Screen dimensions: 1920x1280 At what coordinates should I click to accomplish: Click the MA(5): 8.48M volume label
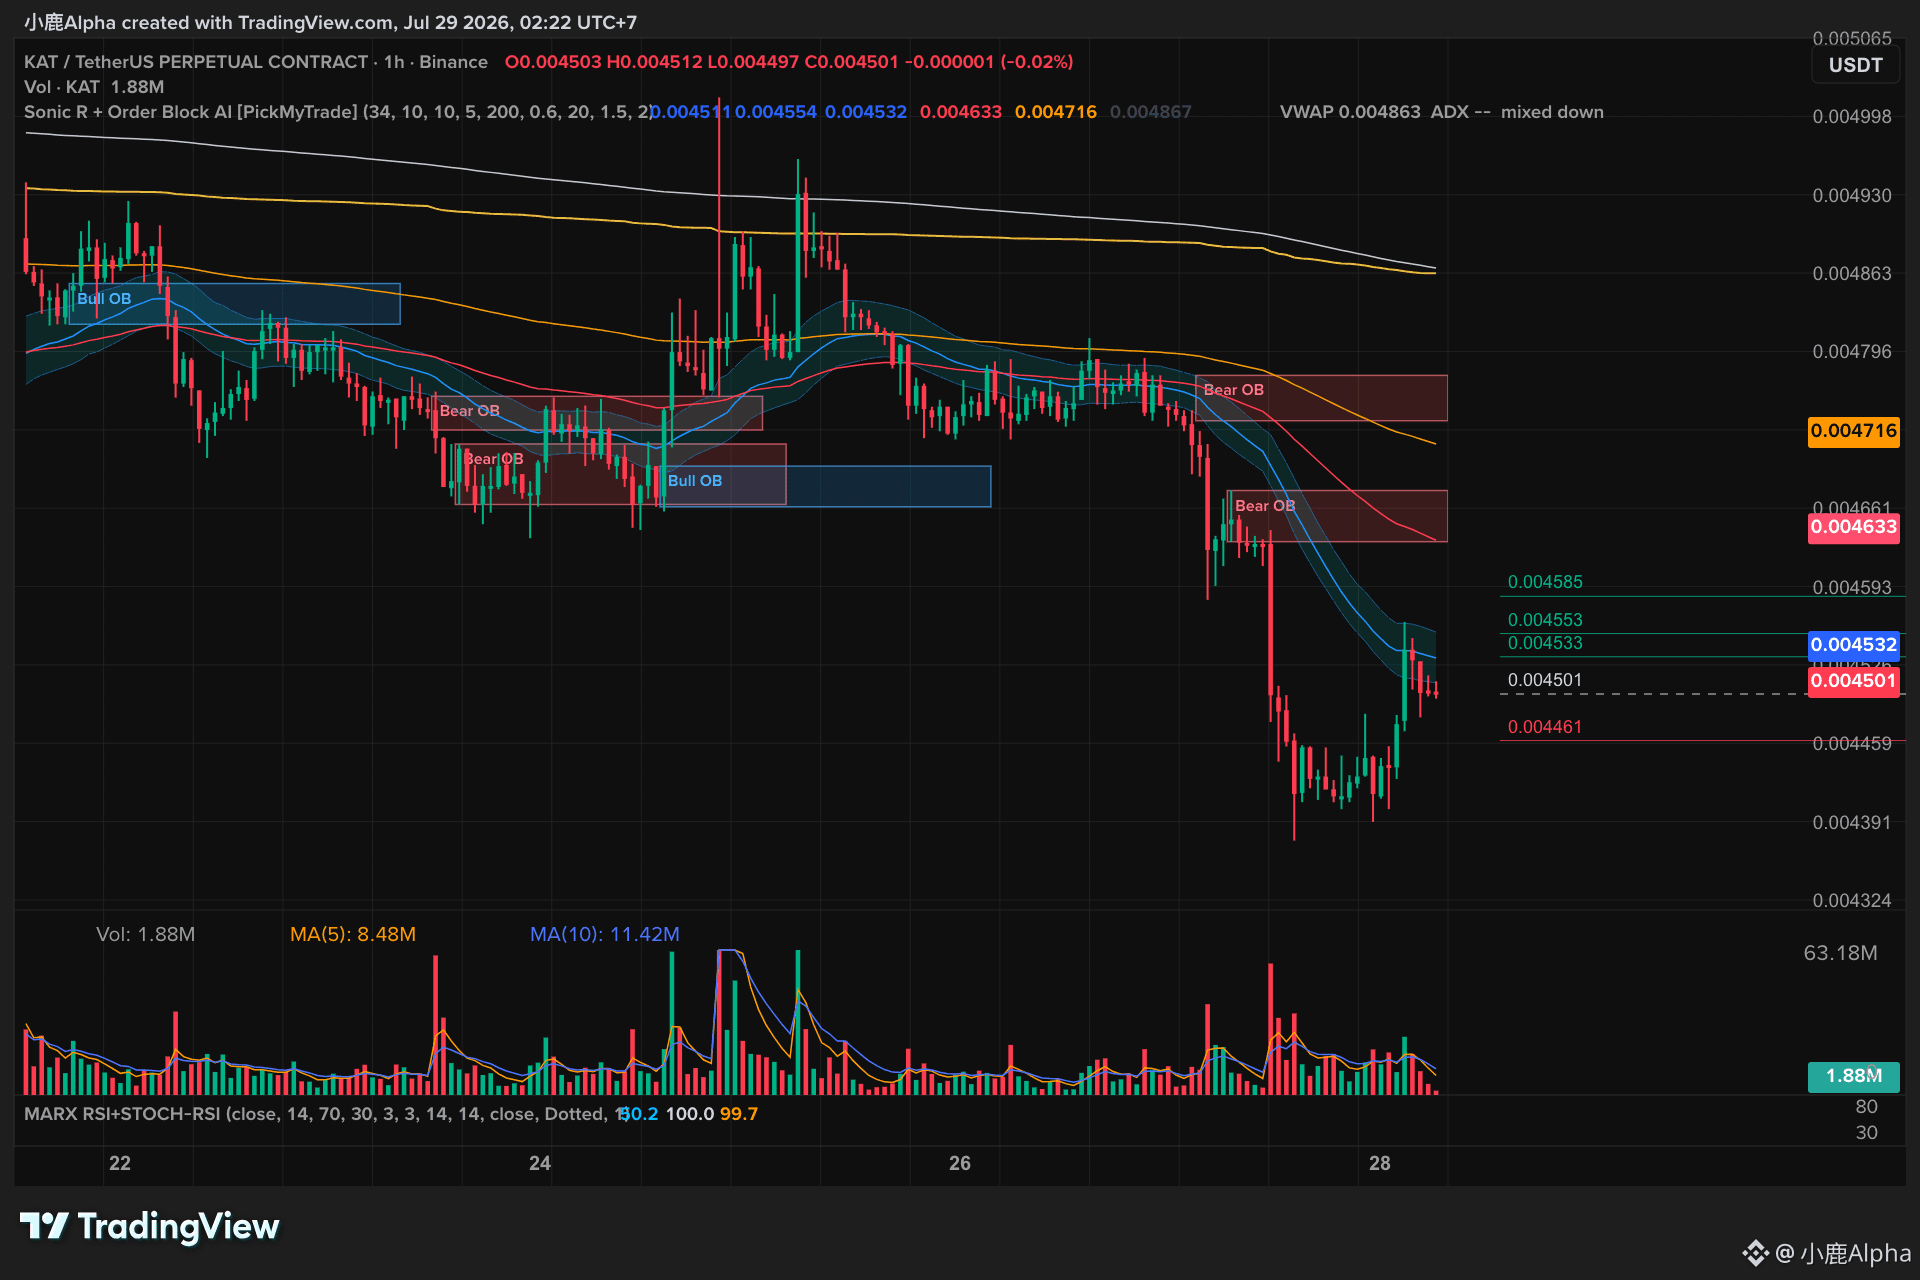pos(353,934)
